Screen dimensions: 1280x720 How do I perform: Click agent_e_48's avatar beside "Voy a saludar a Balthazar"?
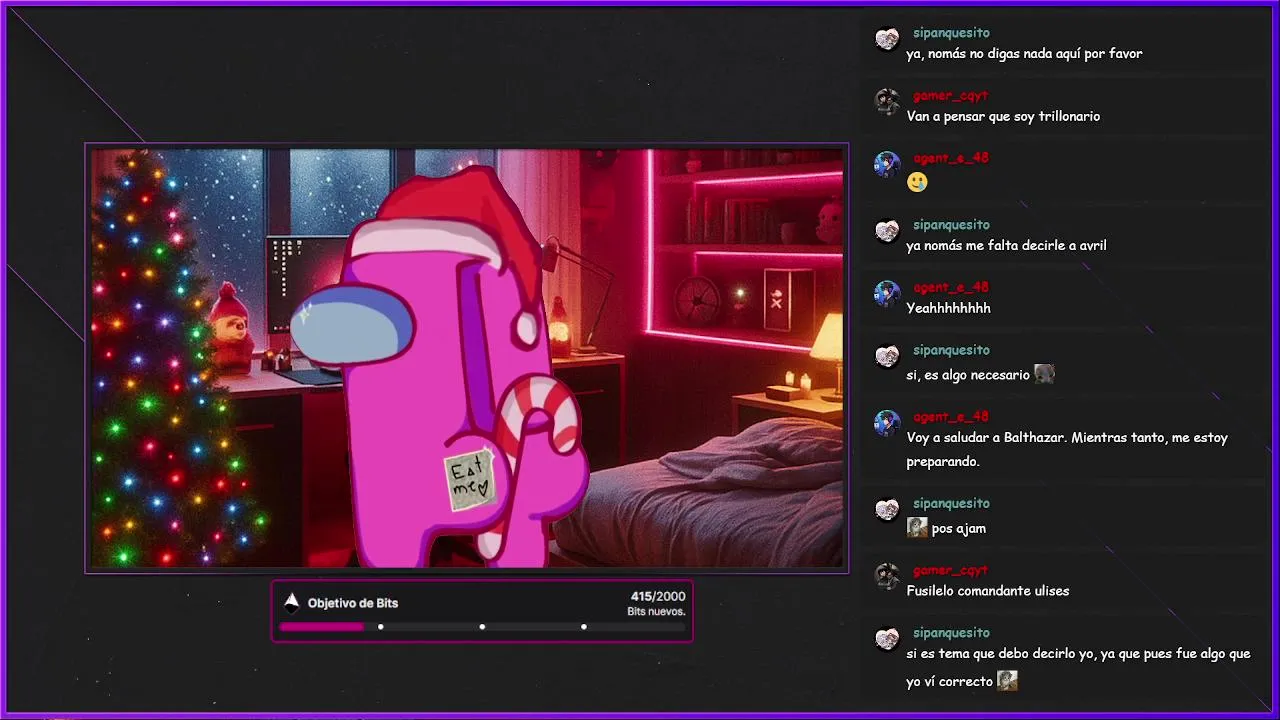pyautogui.click(x=887, y=423)
